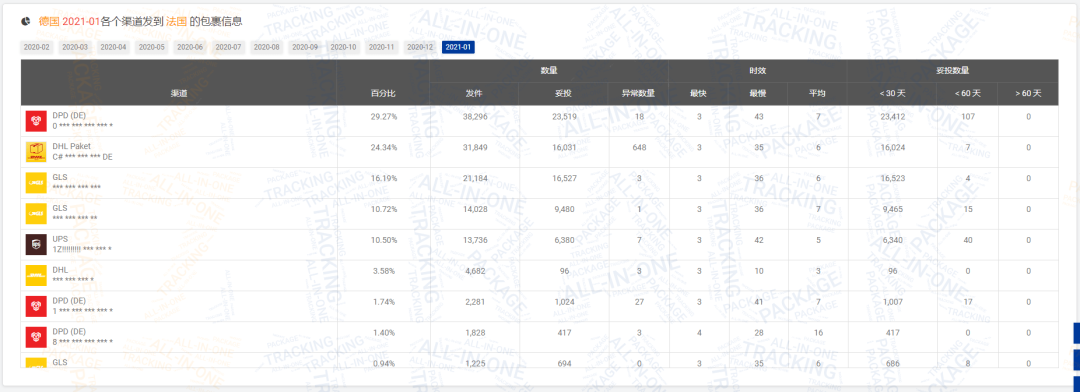Click the UPS logo icon
Image resolution: width=1080 pixels, height=392 pixels.
pyautogui.click(x=36, y=244)
